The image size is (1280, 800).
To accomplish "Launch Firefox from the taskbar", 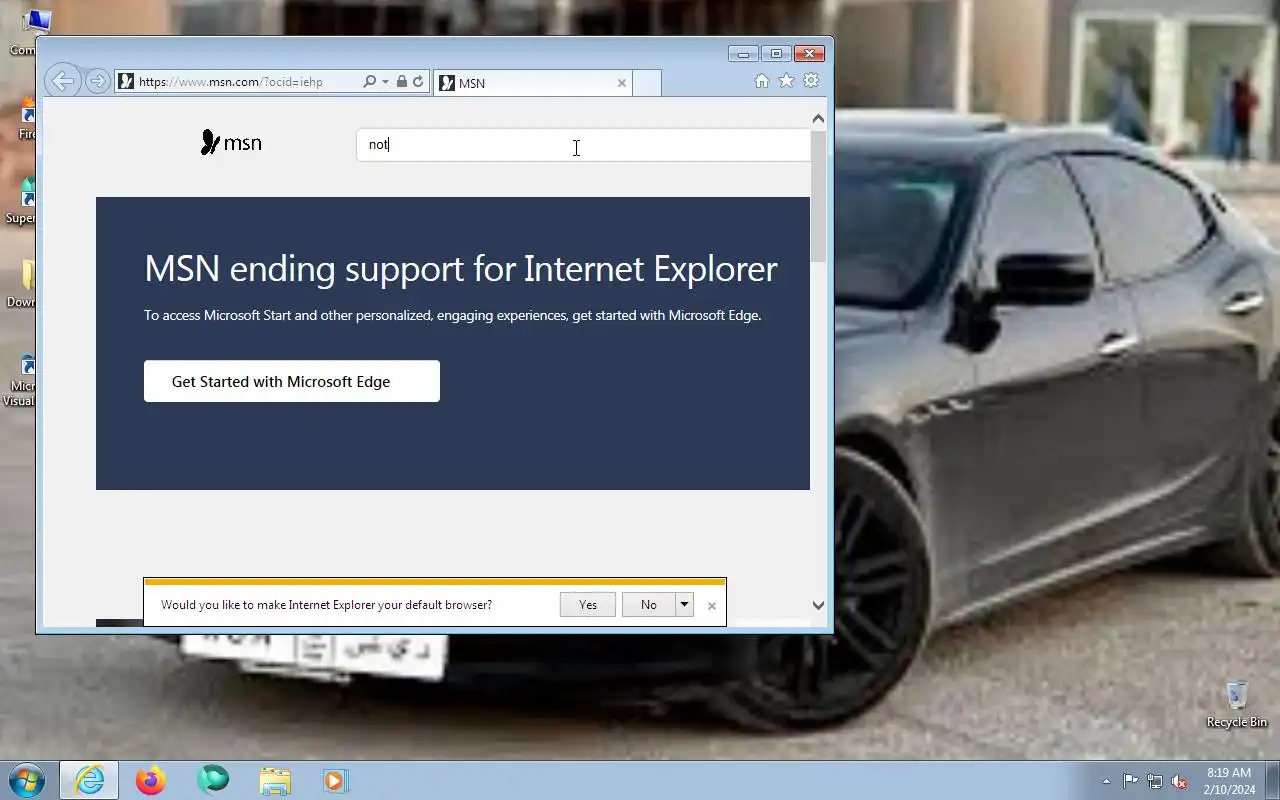I will coord(151,780).
